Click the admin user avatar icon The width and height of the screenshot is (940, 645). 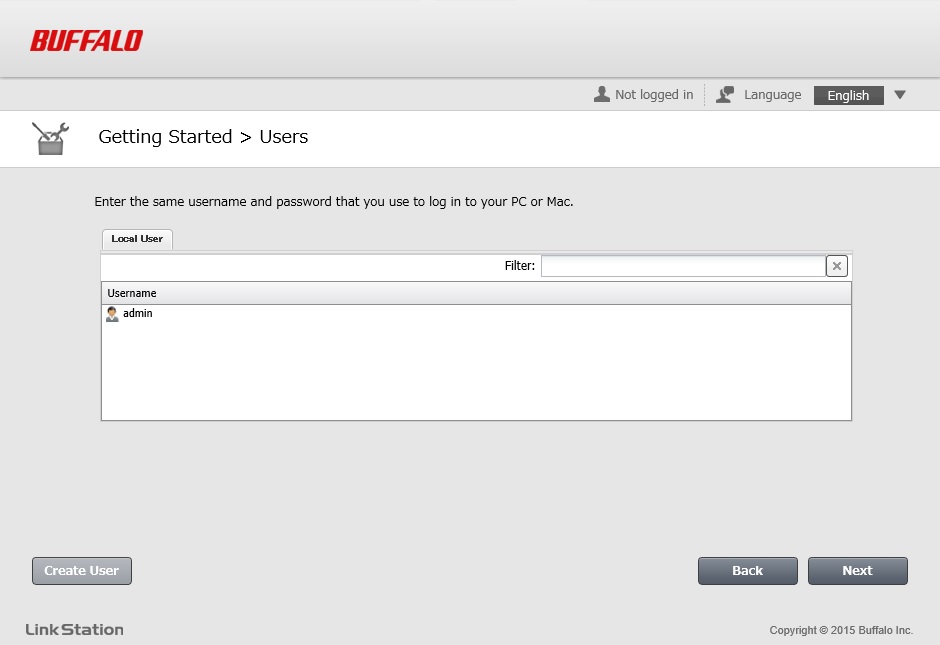point(112,314)
